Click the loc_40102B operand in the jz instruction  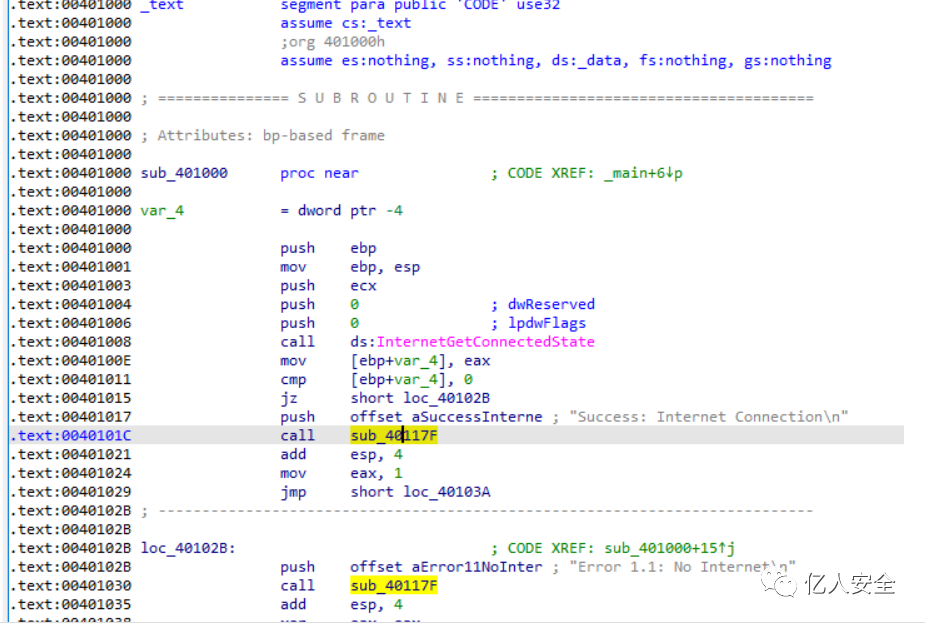[447, 398]
